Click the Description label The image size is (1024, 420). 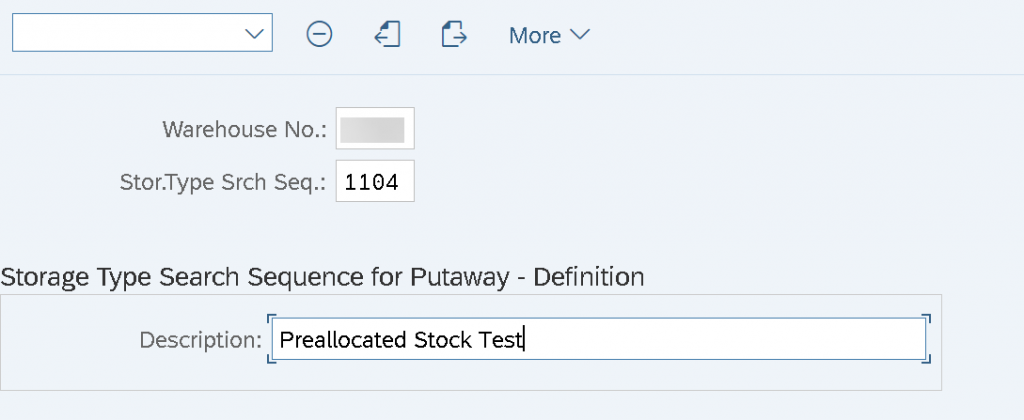200,340
